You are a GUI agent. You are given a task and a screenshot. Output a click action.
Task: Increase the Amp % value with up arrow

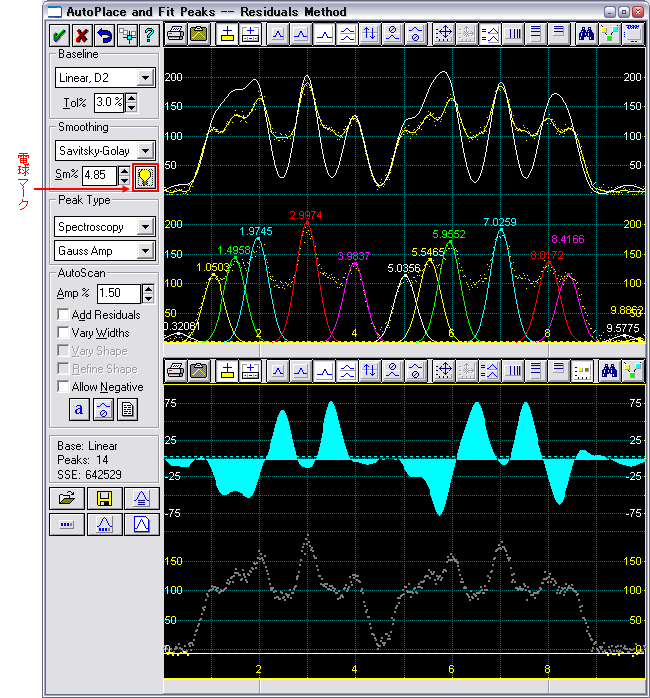(148, 289)
